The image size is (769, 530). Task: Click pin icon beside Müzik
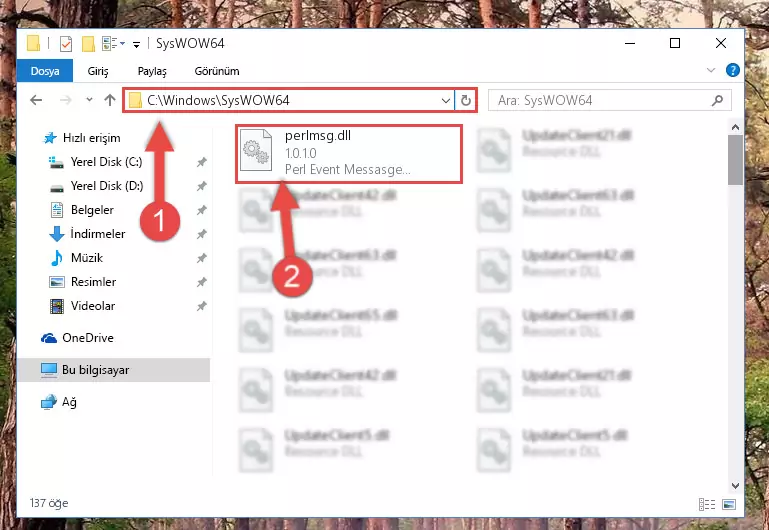tap(201, 258)
